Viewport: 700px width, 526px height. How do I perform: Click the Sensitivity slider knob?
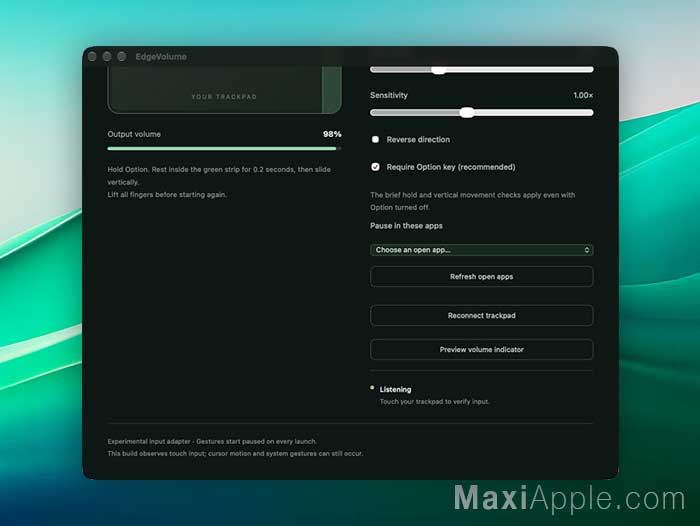click(x=467, y=113)
